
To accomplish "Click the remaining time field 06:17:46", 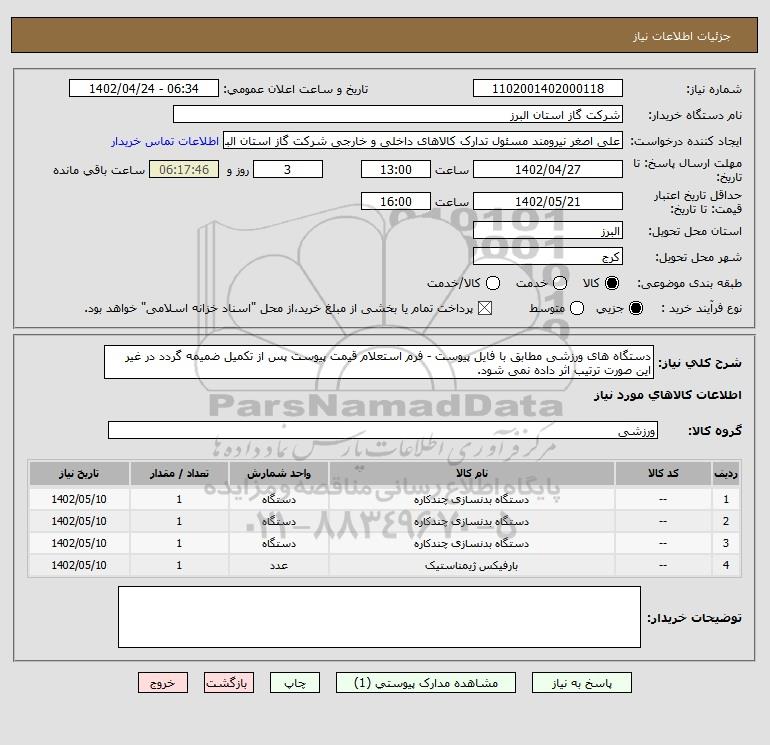I will tap(184, 170).
